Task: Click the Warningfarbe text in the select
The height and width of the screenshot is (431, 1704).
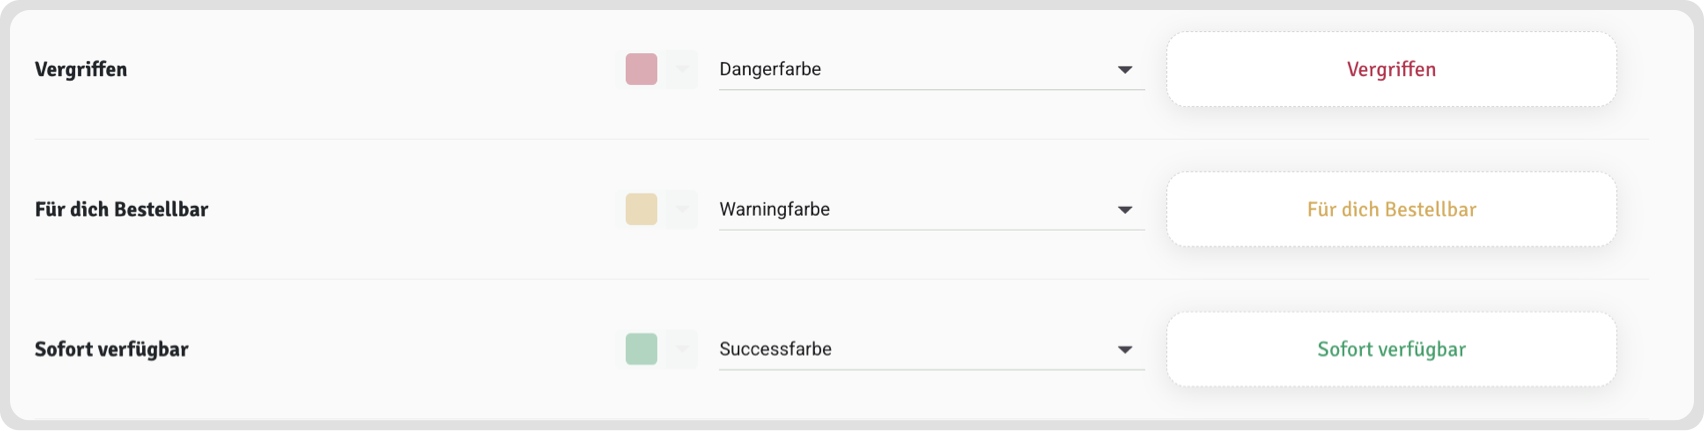Action: coord(775,209)
